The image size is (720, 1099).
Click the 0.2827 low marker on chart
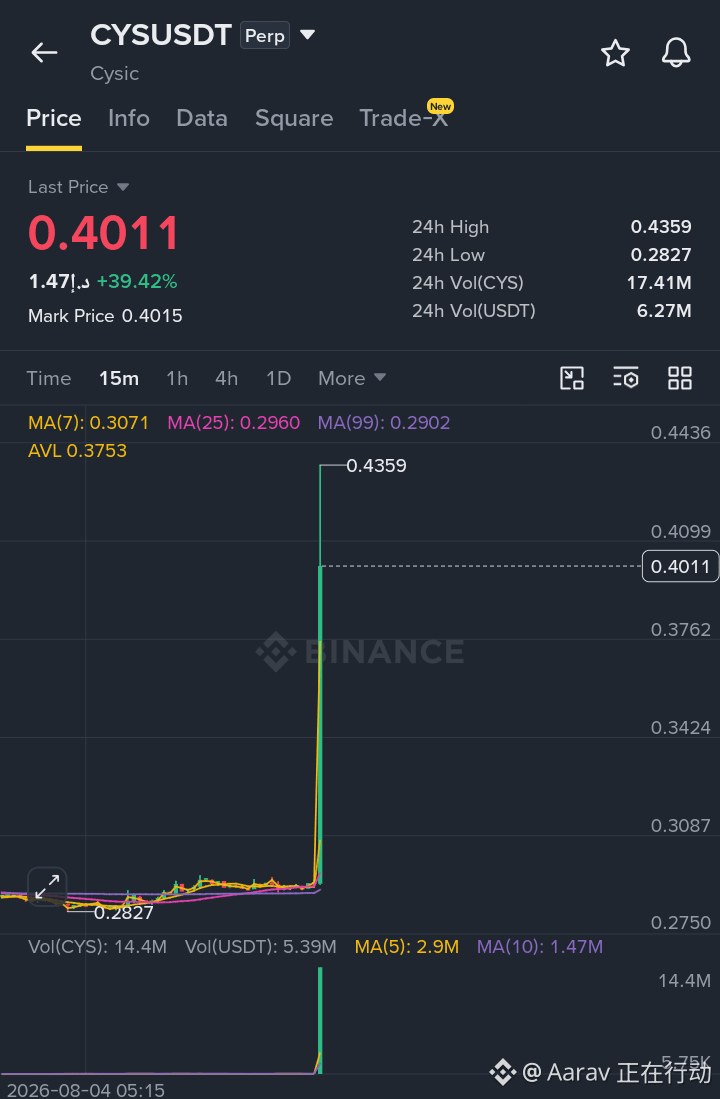coord(123,913)
